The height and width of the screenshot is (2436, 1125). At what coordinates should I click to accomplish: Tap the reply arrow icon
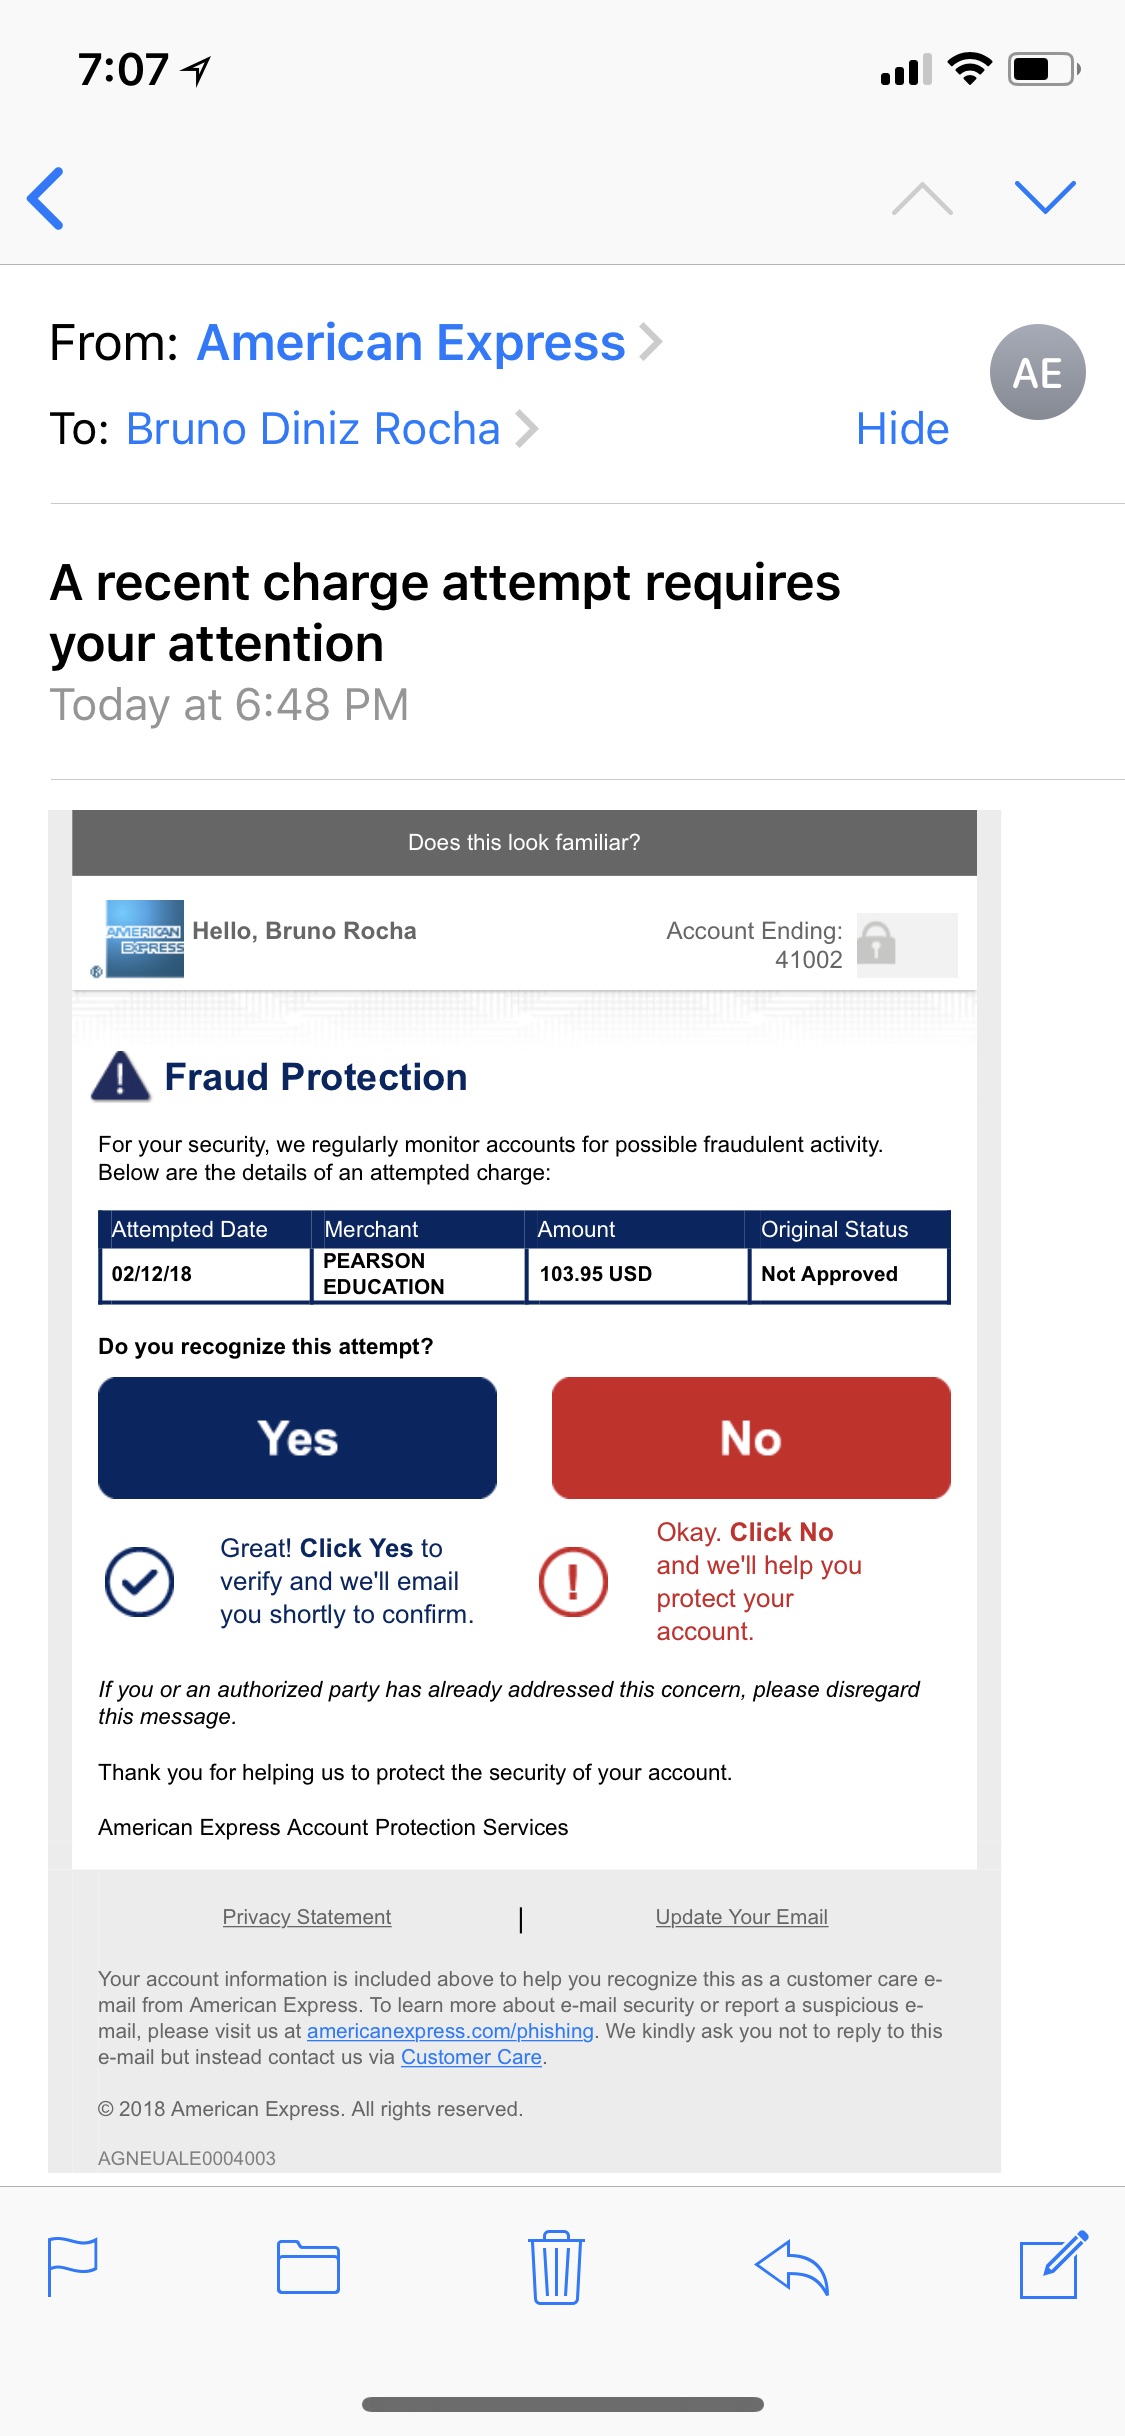[792, 2266]
